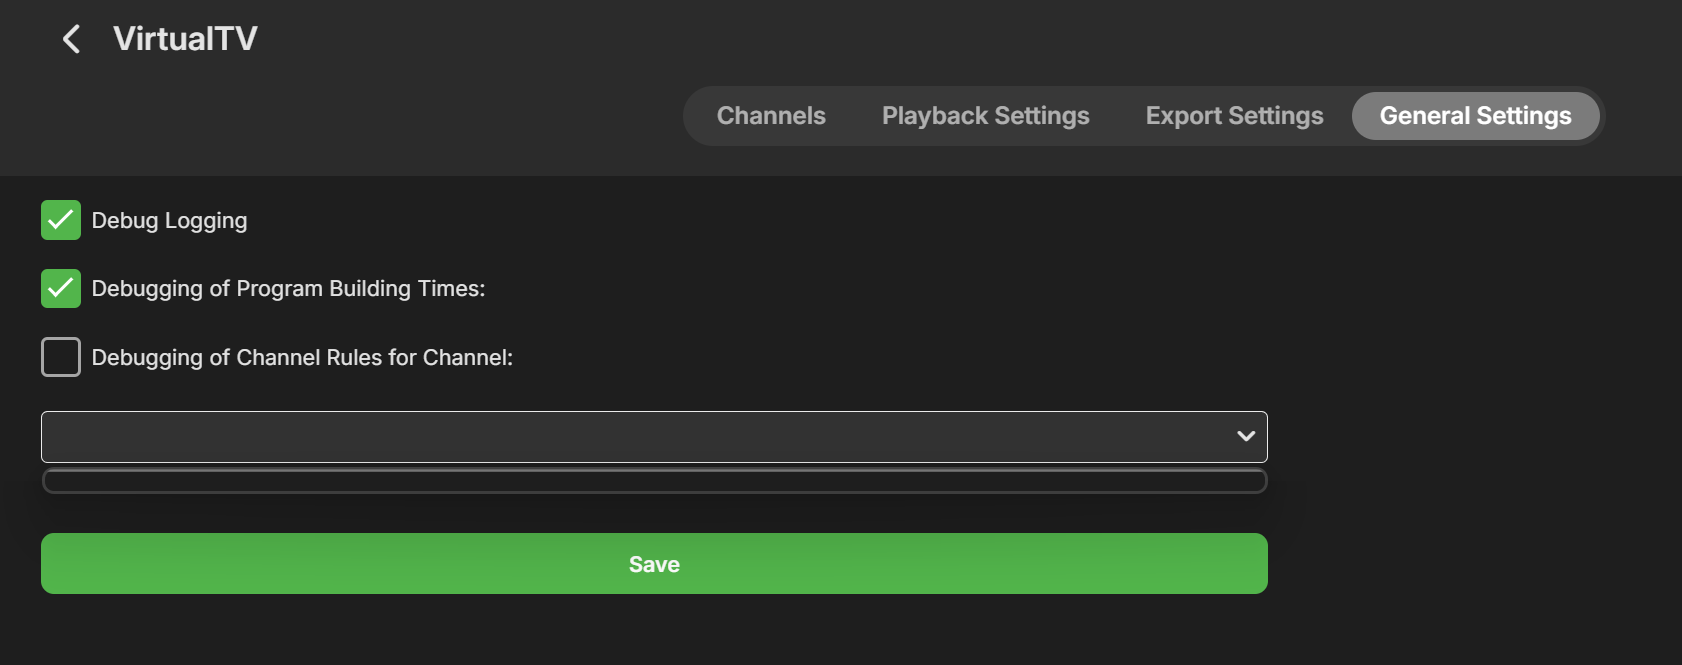Disable the Debug Logging checkbox

(x=61, y=220)
